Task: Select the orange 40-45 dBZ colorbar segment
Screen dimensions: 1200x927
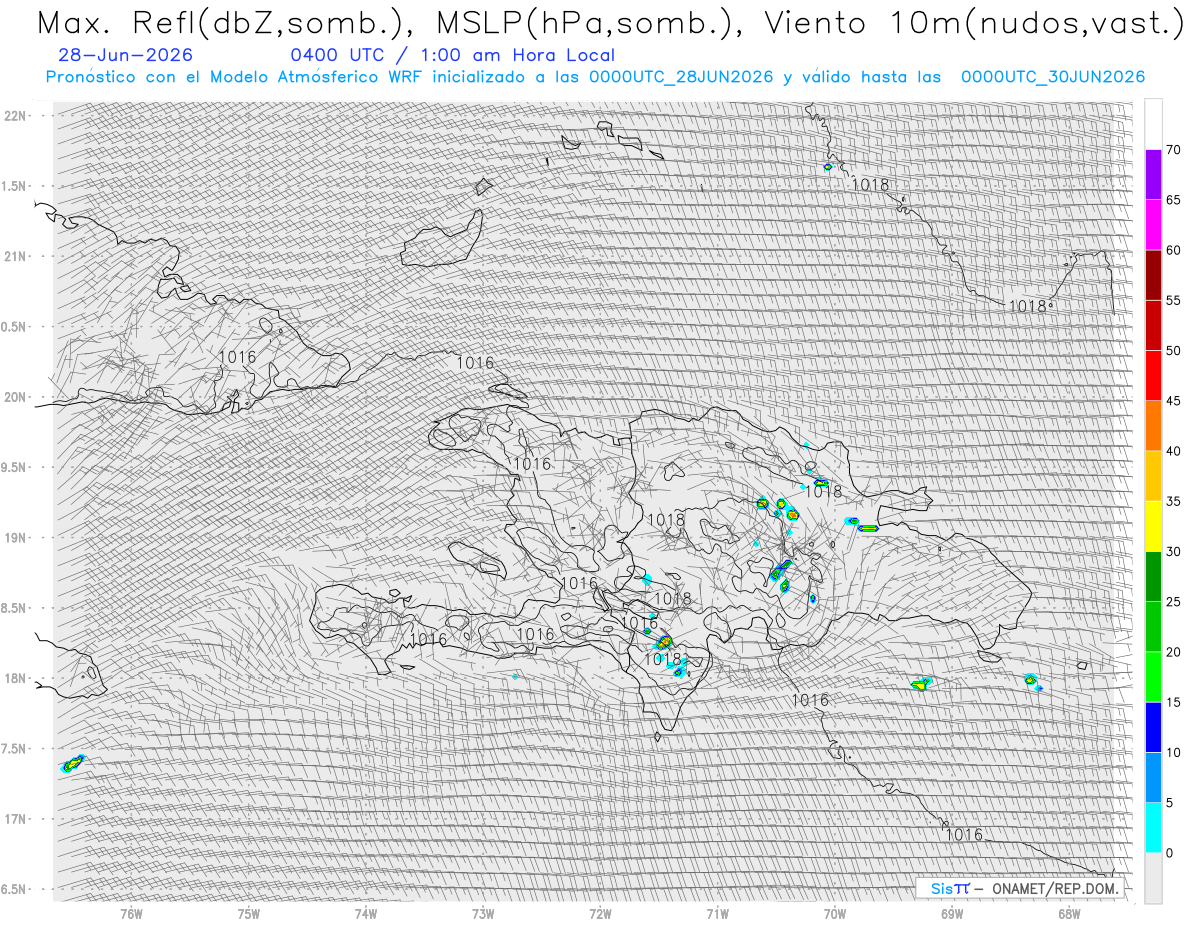Action: [1153, 426]
